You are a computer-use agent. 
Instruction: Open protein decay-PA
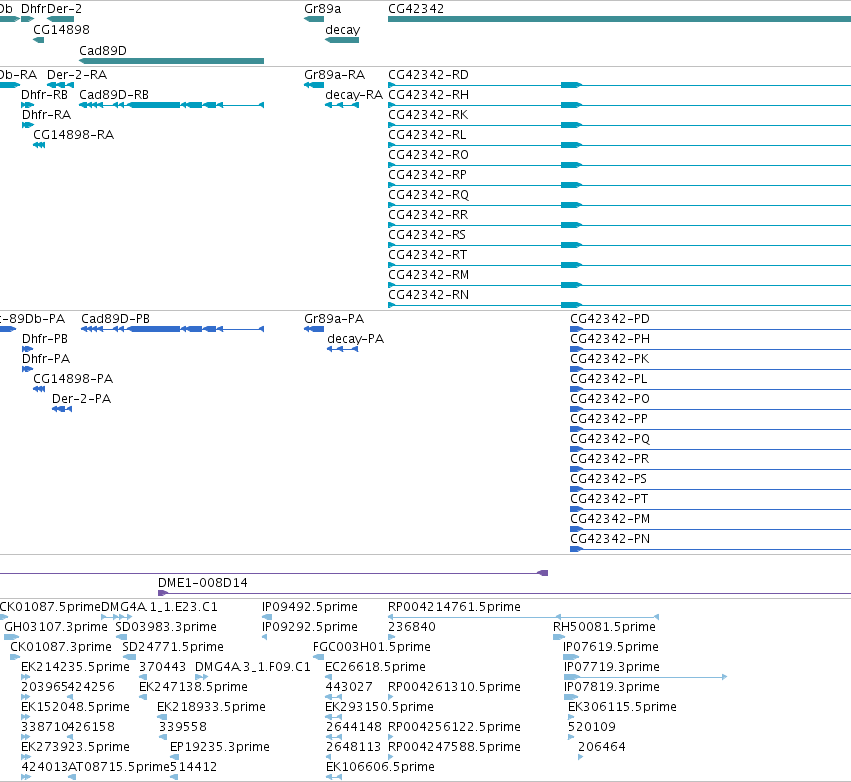pos(355,339)
